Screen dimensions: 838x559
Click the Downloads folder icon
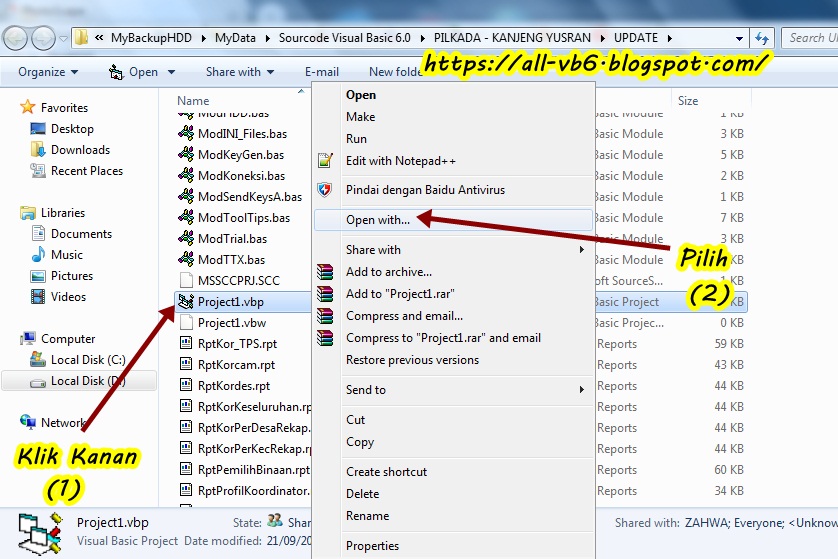38,150
